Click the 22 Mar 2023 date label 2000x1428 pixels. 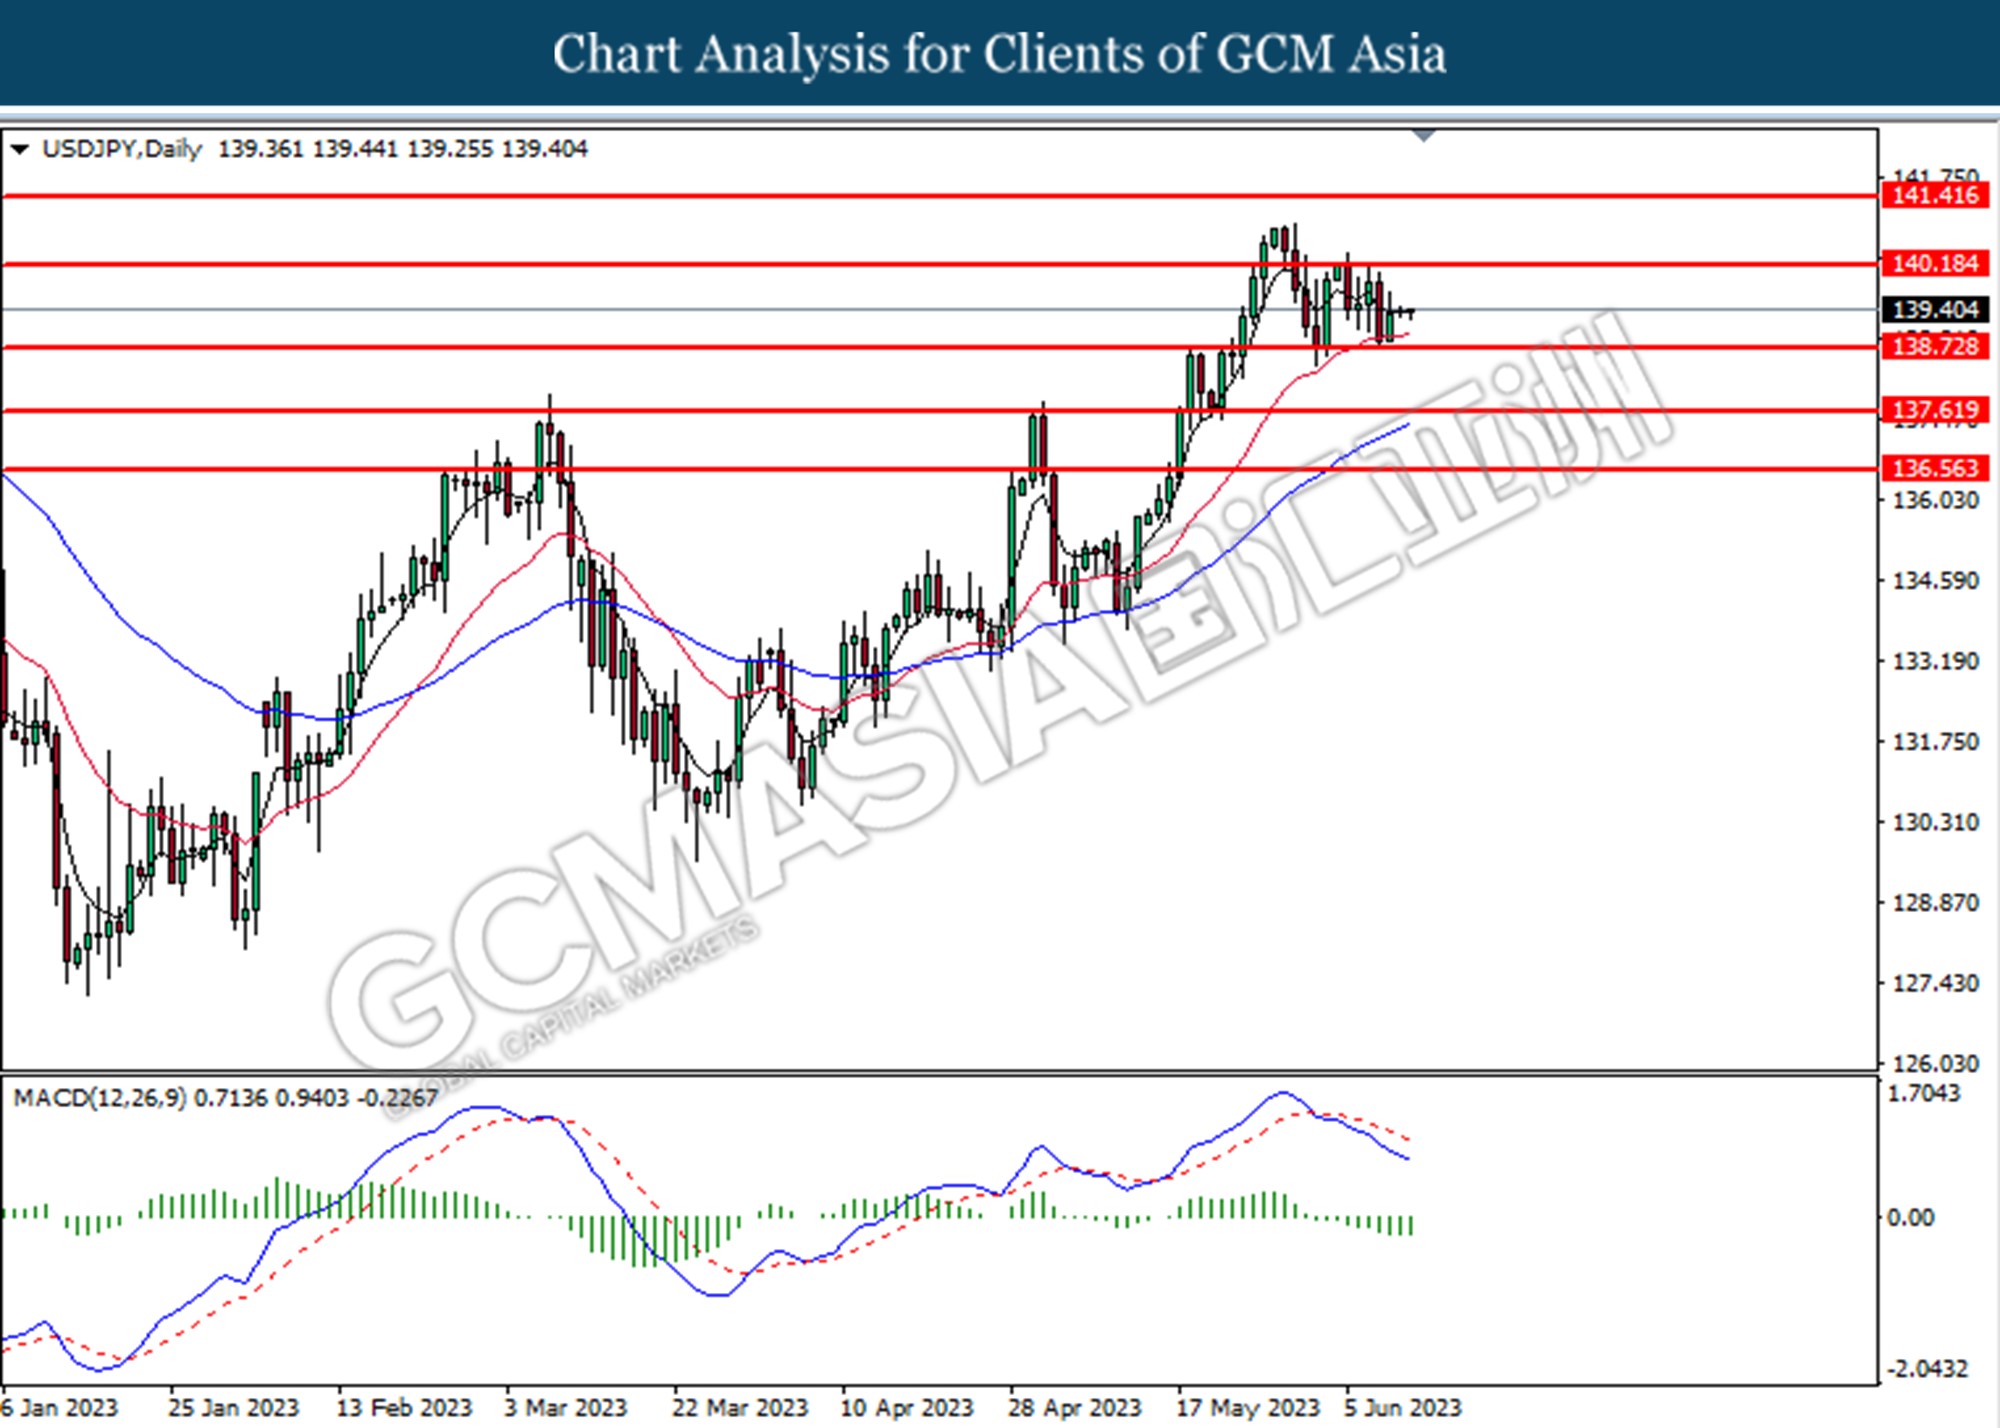(x=739, y=1407)
